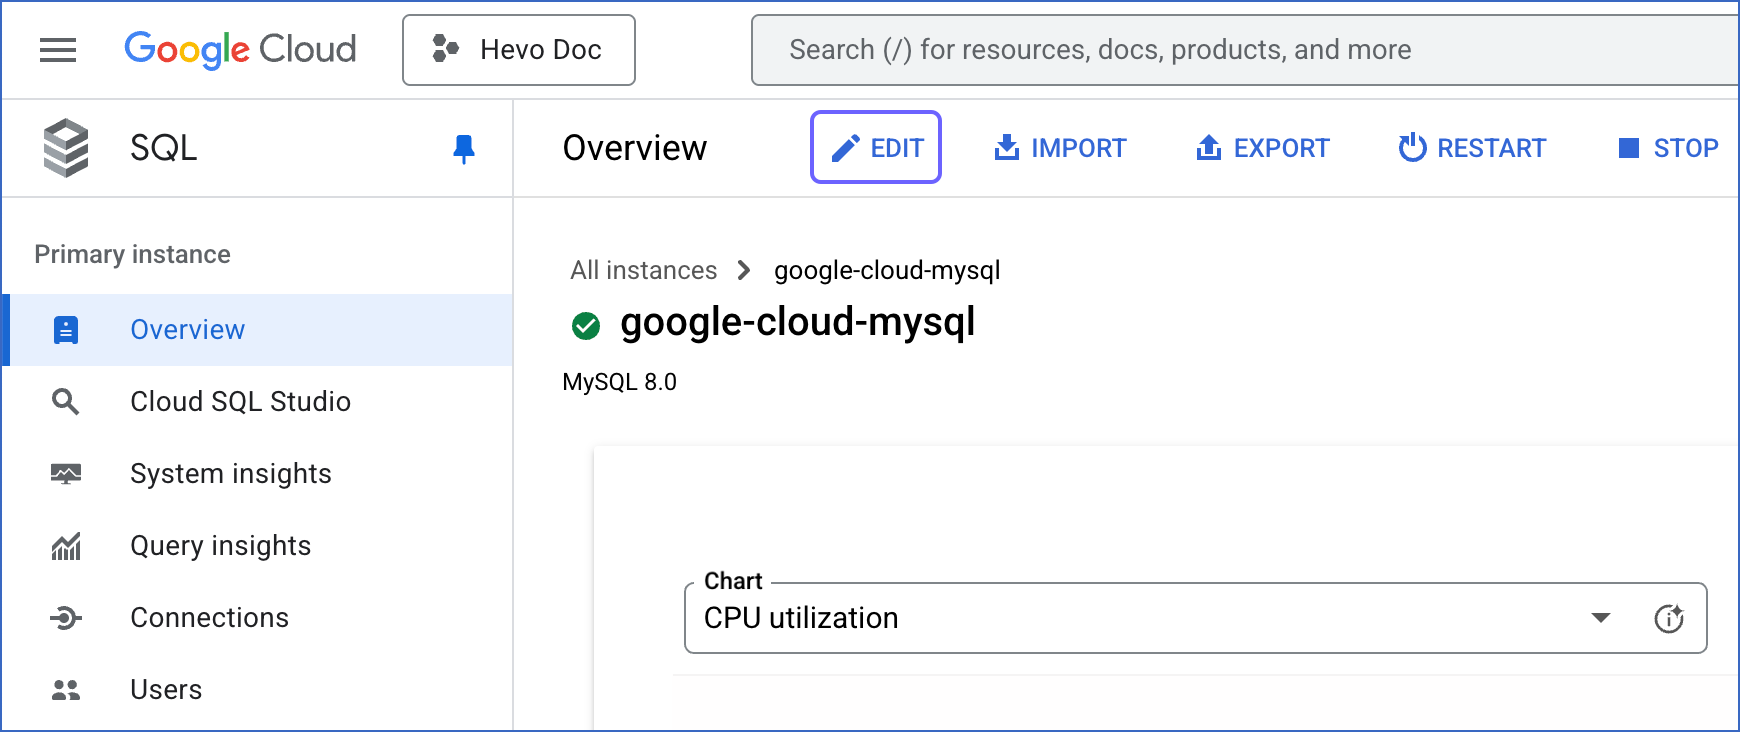Open the hamburger navigation menu

coord(58,50)
